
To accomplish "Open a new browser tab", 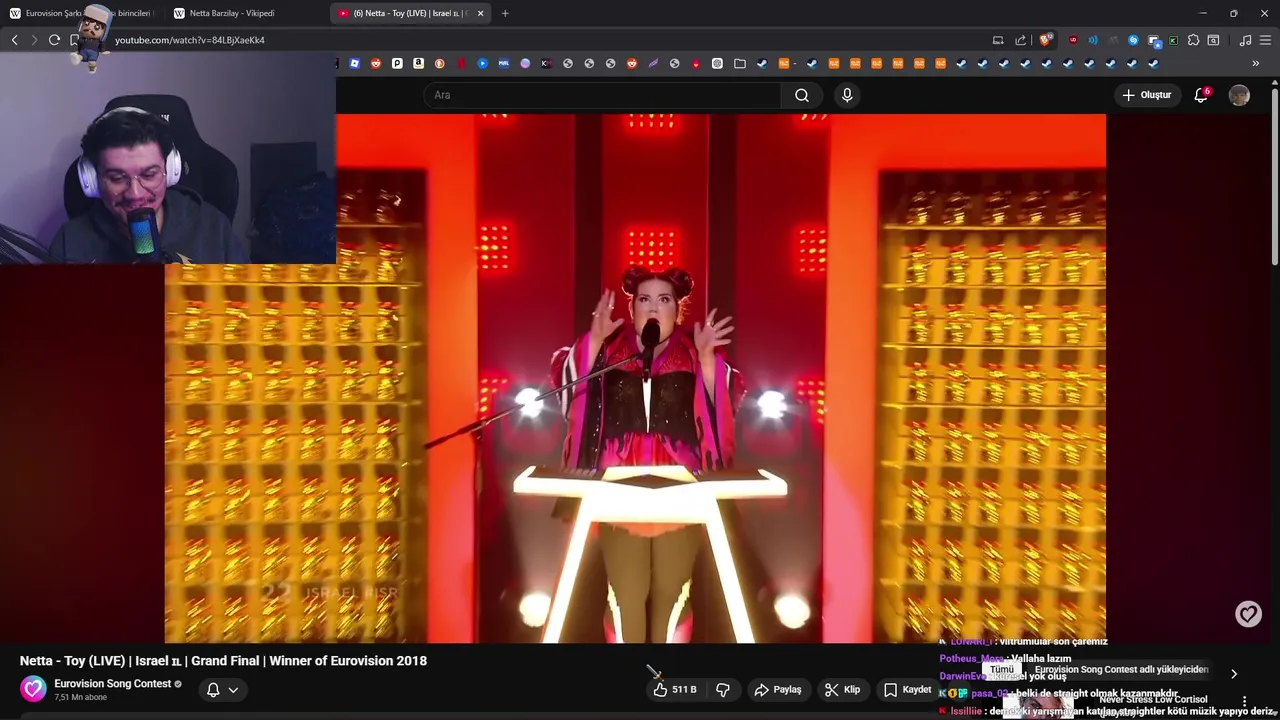I will (505, 13).
